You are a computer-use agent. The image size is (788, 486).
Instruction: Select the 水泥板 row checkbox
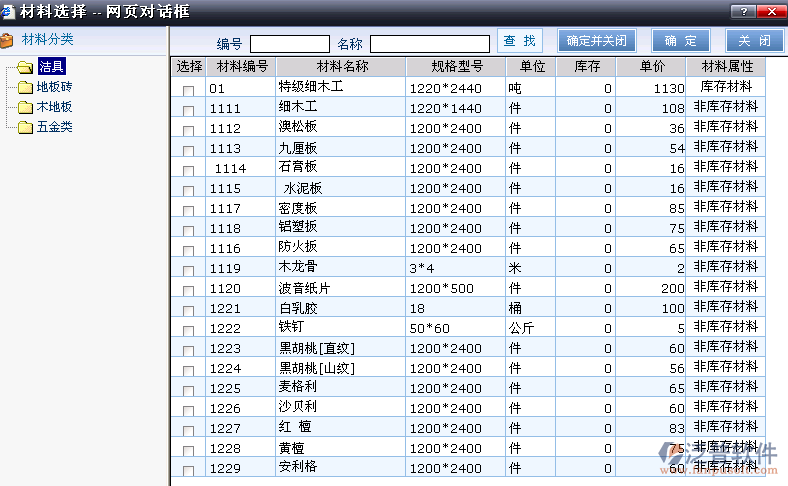tap(188, 190)
